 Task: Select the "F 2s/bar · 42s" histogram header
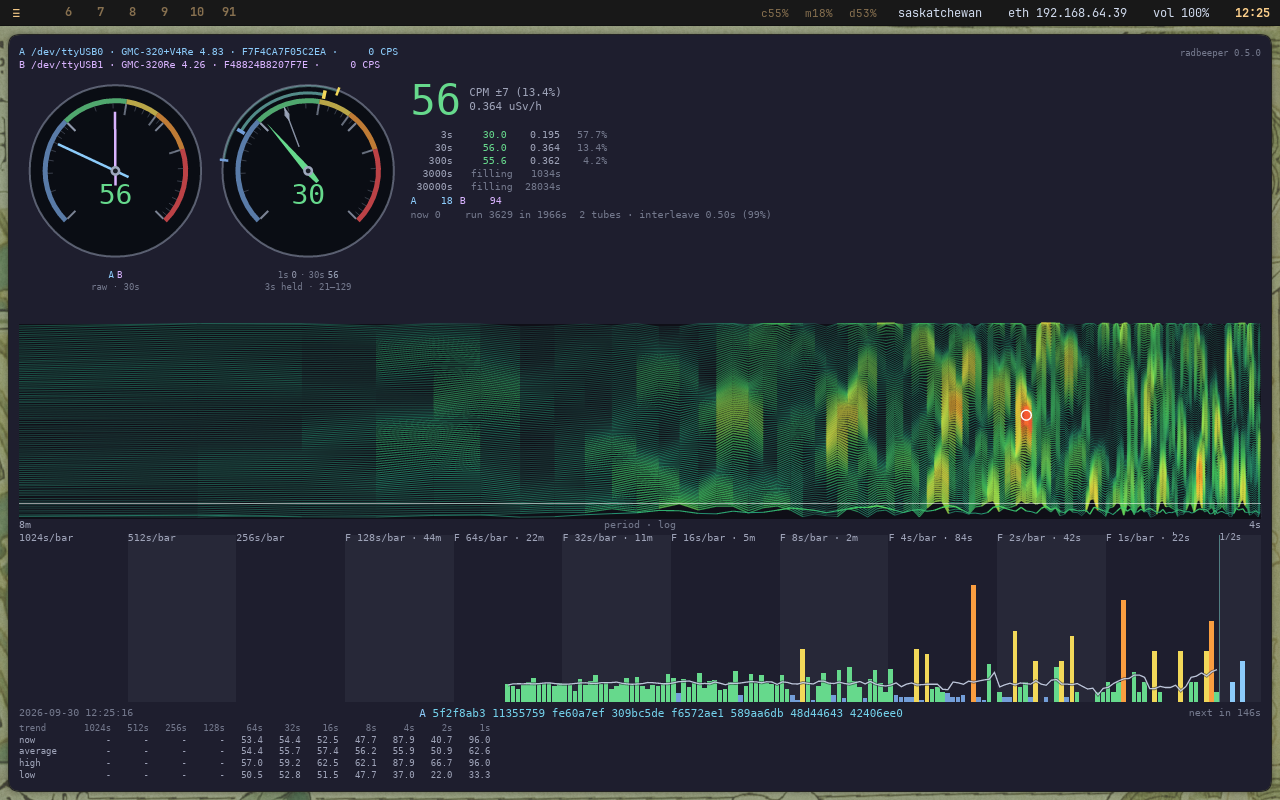[x=1039, y=538]
